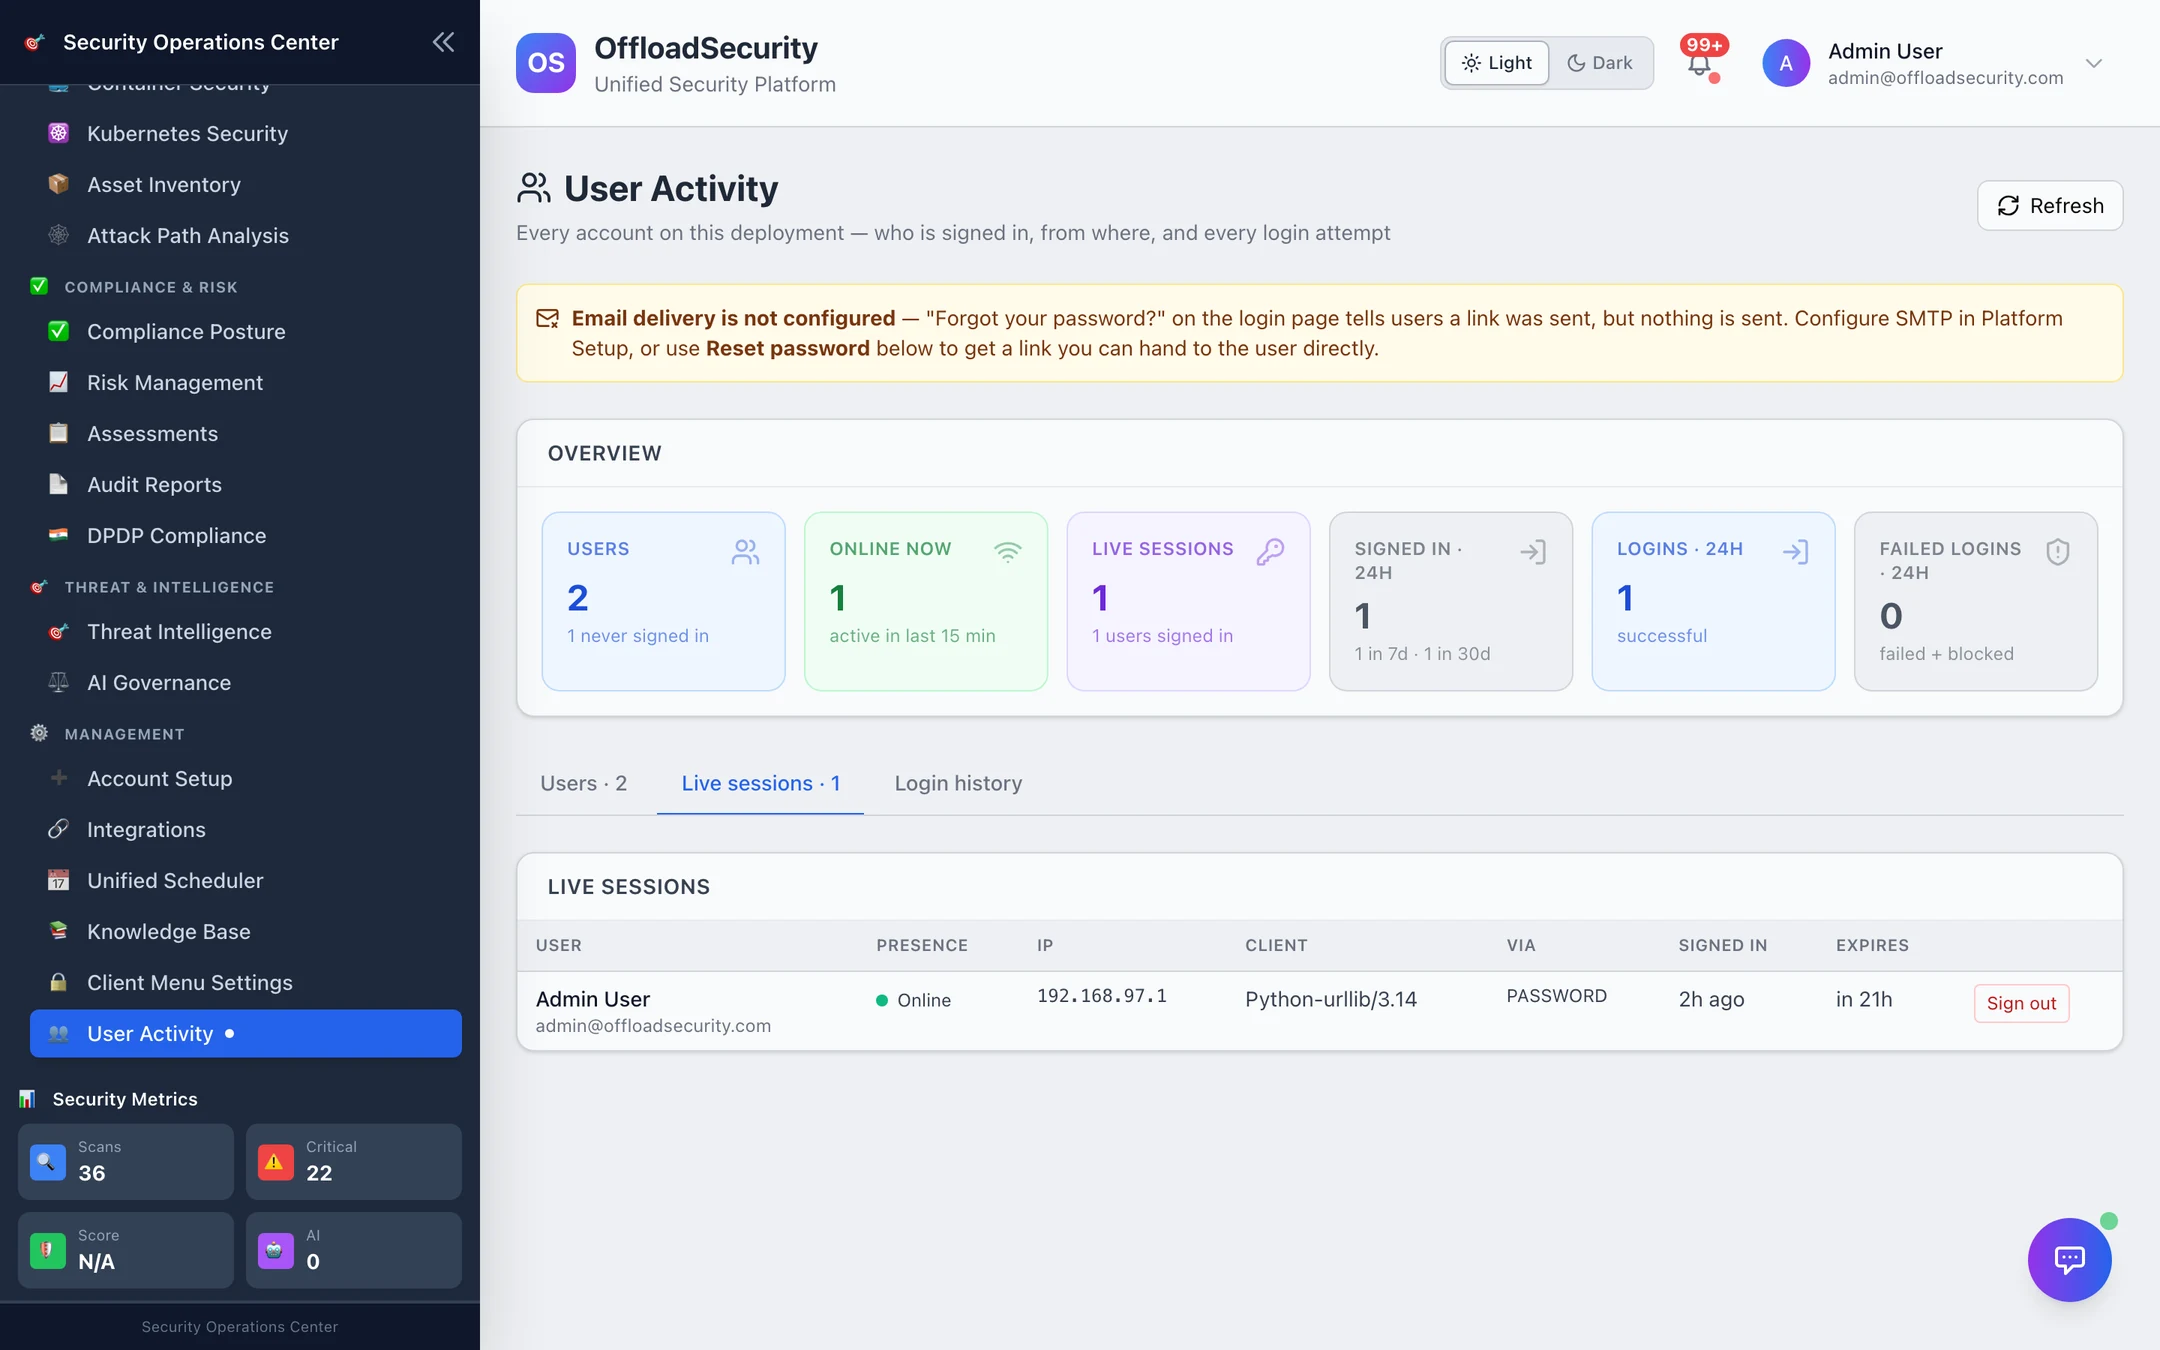
Task: Open the notifications bell showing 99+
Action: (x=1700, y=63)
